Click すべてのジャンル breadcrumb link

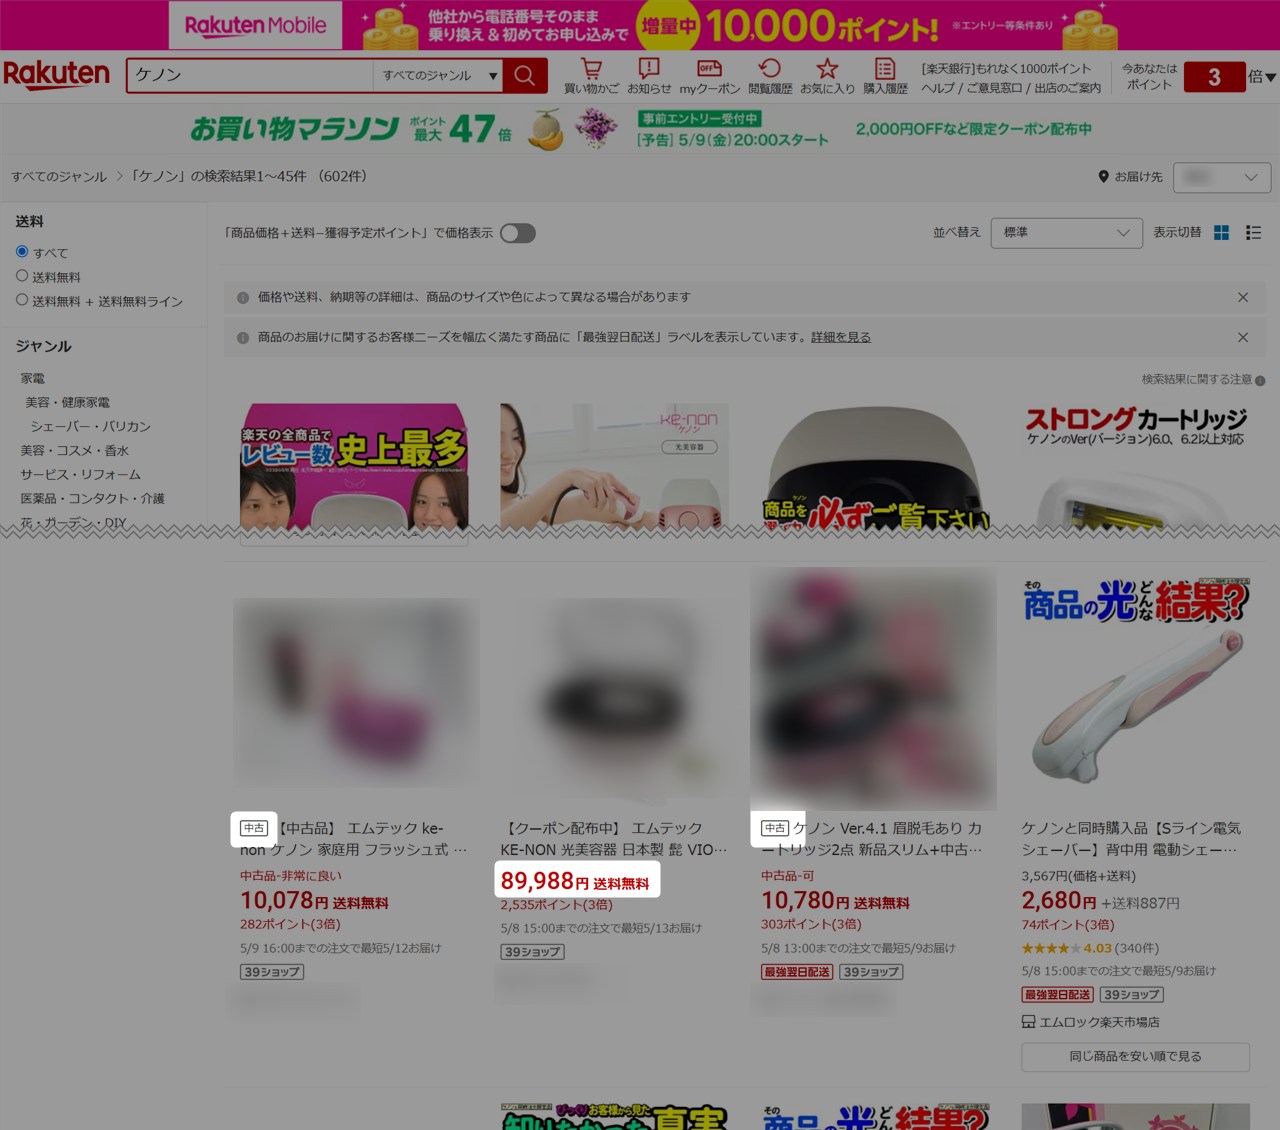pyautogui.click(x=59, y=177)
